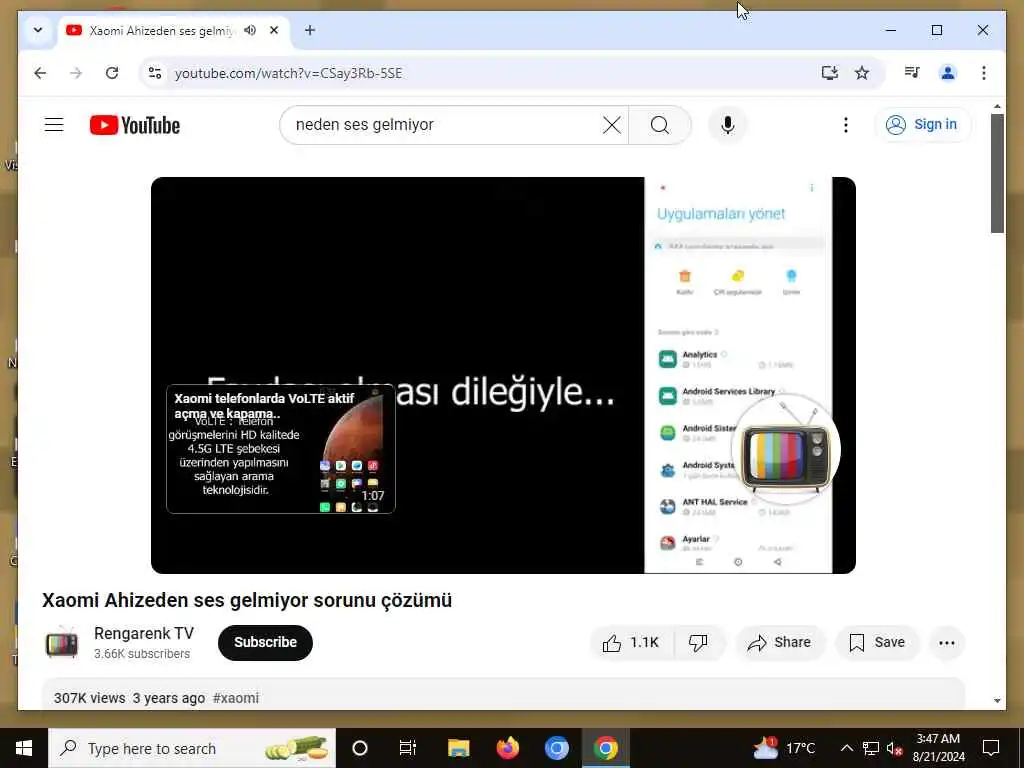This screenshot has width=1024, height=768.
Task: View site information icon in address bar
Action: pos(155,73)
